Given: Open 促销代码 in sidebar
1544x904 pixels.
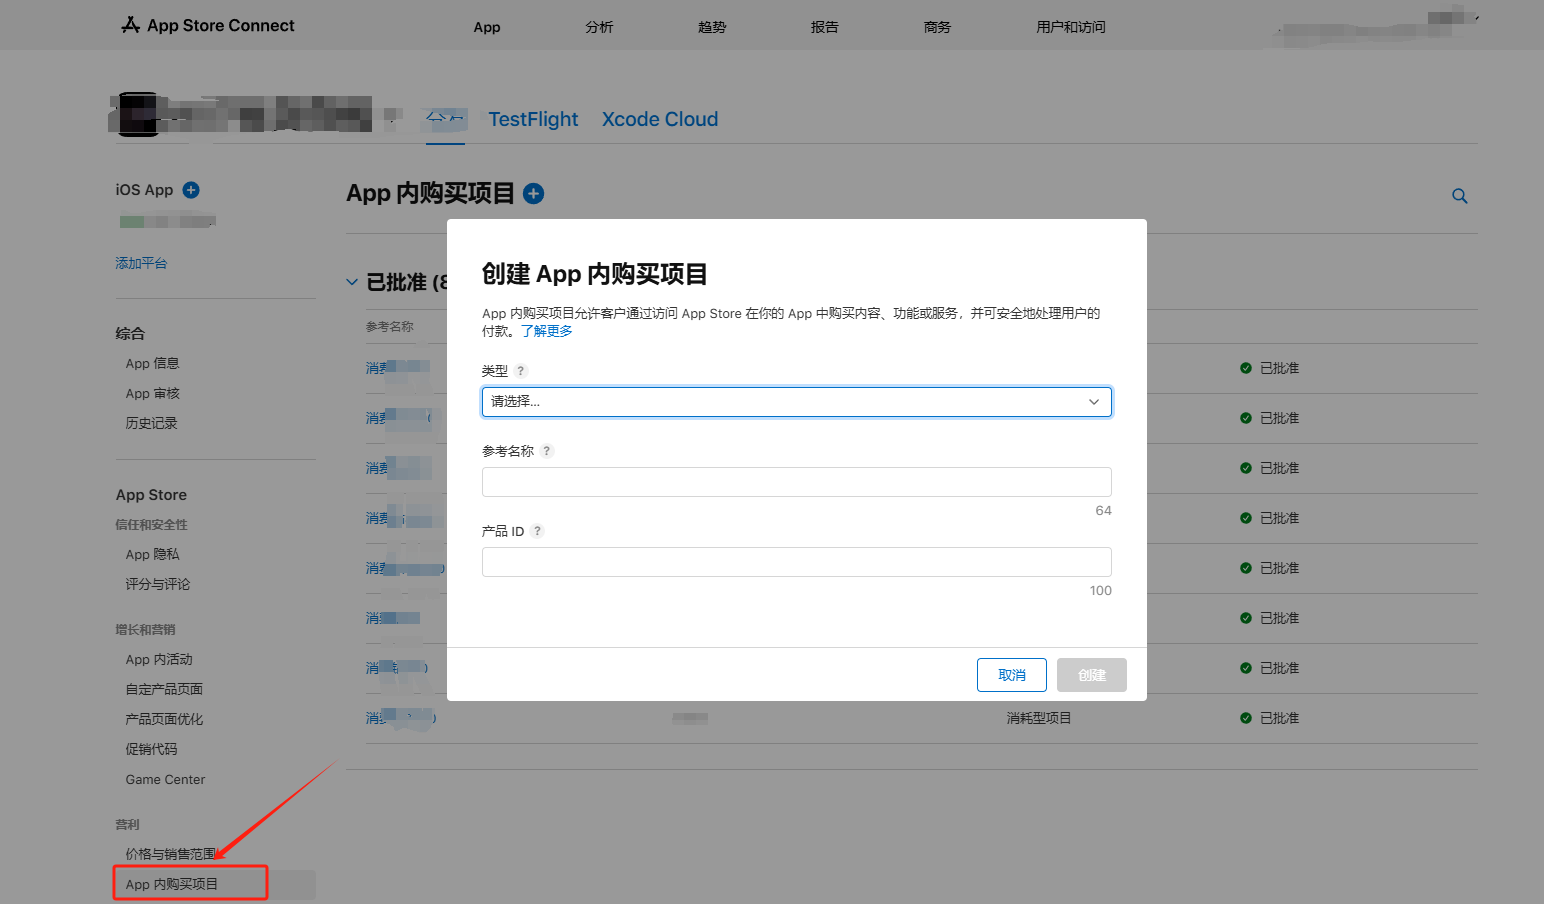Looking at the screenshot, I should click(151, 749).
